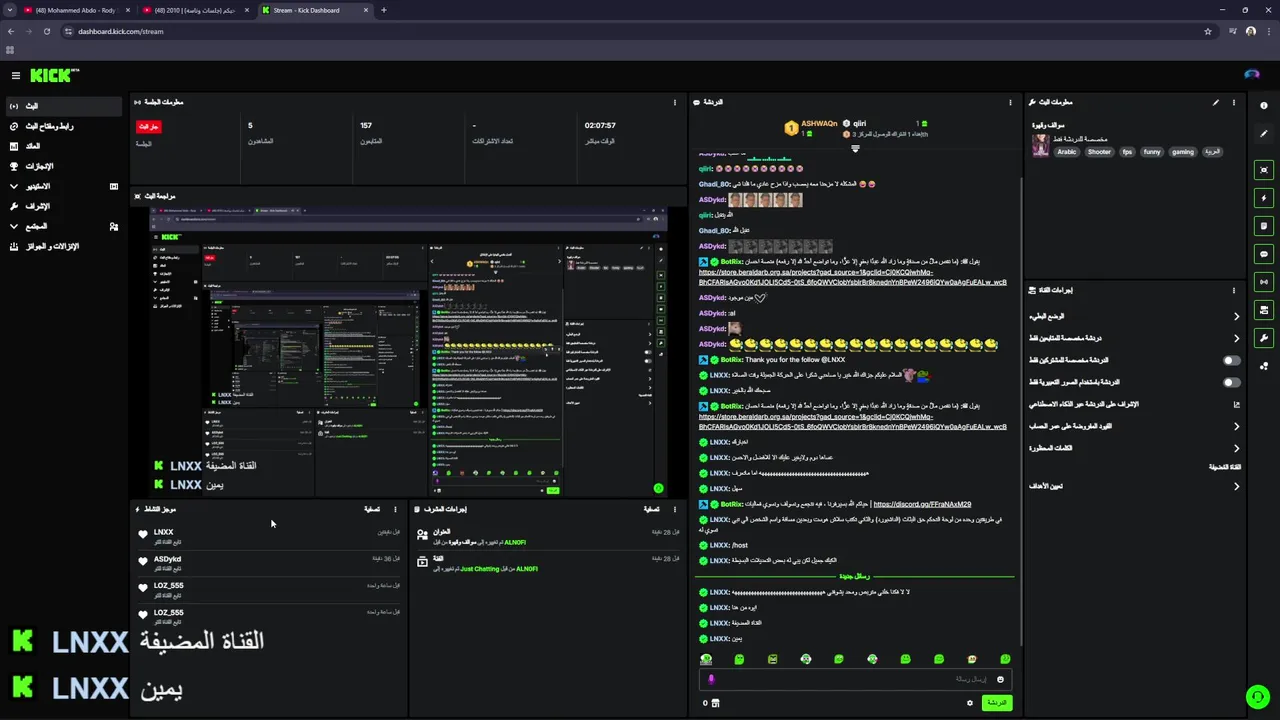Image resolution: width=1280 pixels, height=720 pixels.
Task: Toggle the channel actions widget icon in right rail
Action: click(1264, 310)
